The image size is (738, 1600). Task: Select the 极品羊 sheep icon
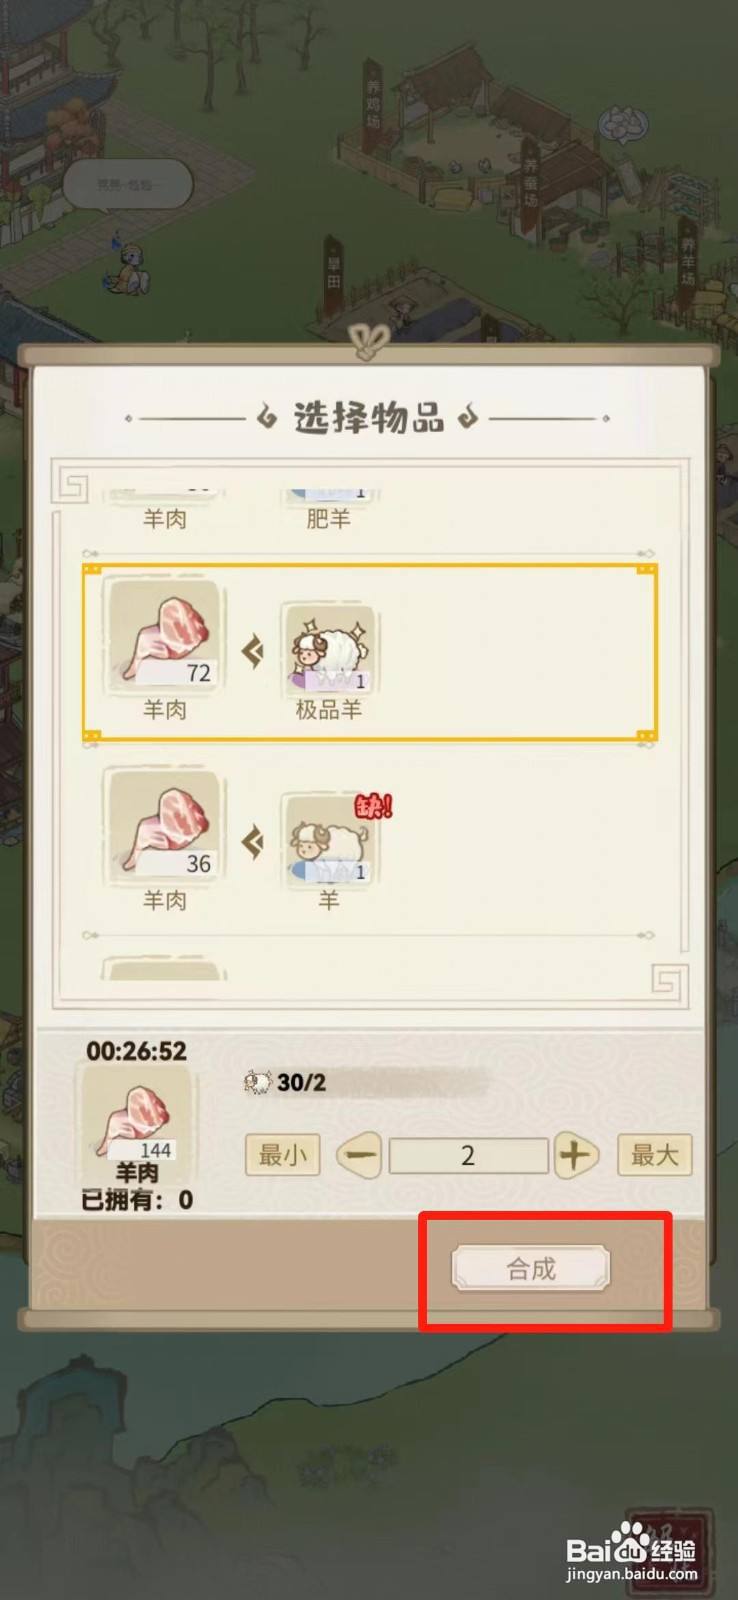329,649
